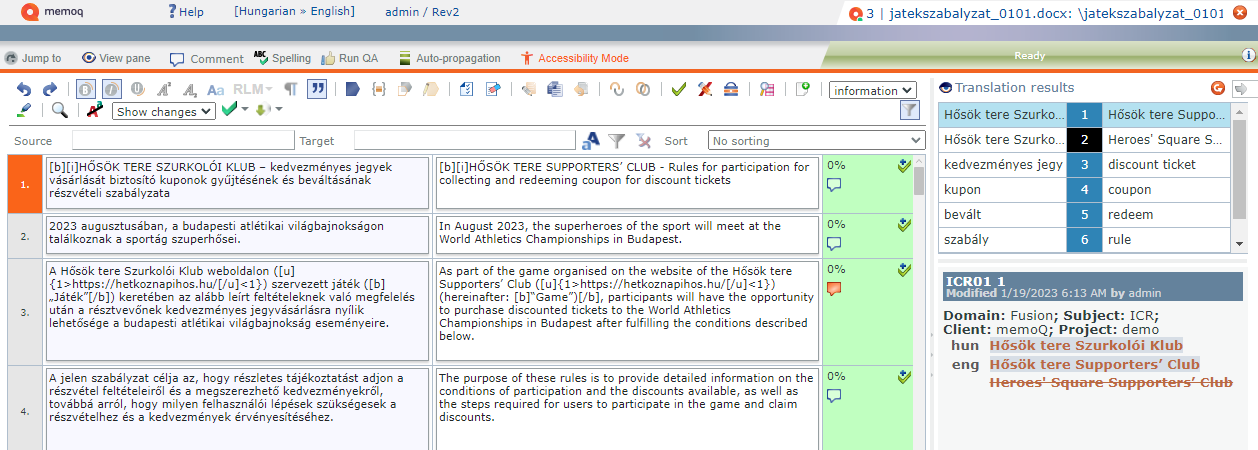Open the No sorting dropdown
The height and width of the screenshot is (450, 1258).
coord(816,141)
